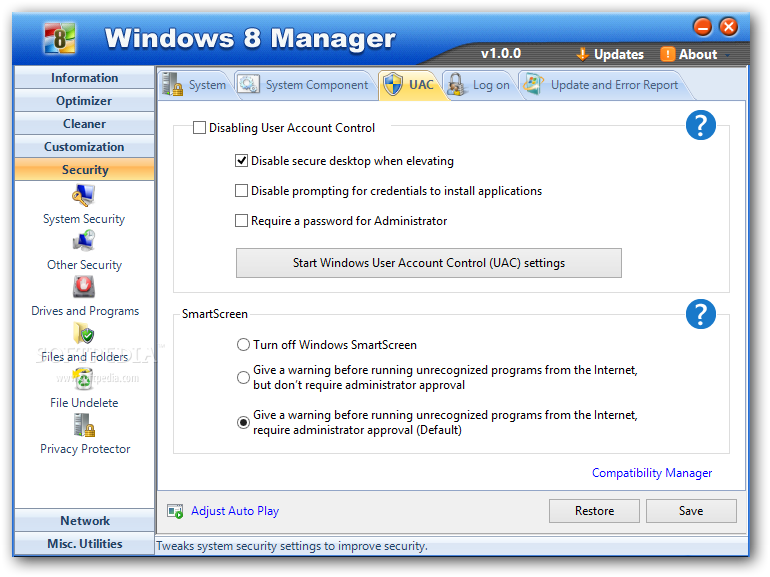
Task: Click the Windows 8 Manager logo icon
Action: point(59,38)
